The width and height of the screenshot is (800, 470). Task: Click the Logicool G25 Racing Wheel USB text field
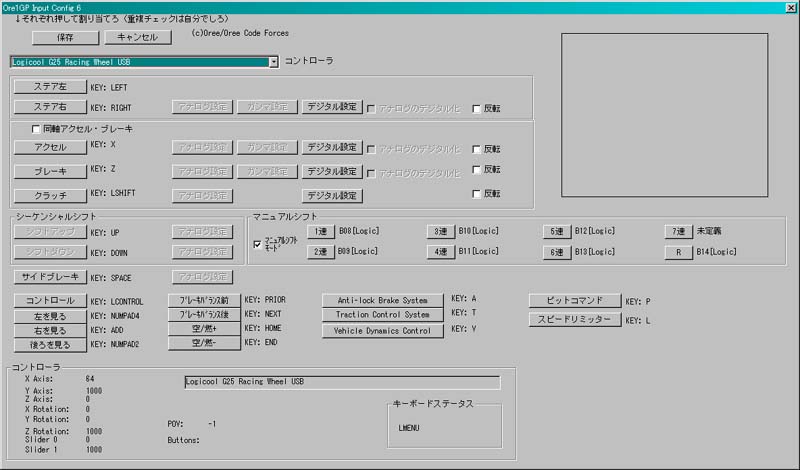click(x=342, y=382)
